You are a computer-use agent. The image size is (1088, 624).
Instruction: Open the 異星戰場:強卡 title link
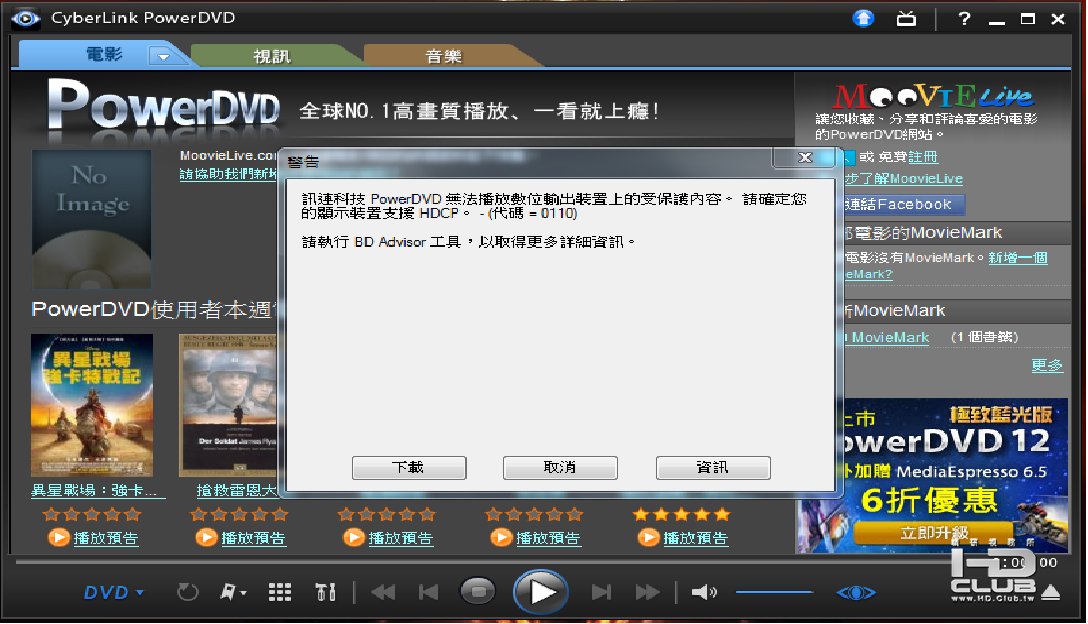coord(99,491)
